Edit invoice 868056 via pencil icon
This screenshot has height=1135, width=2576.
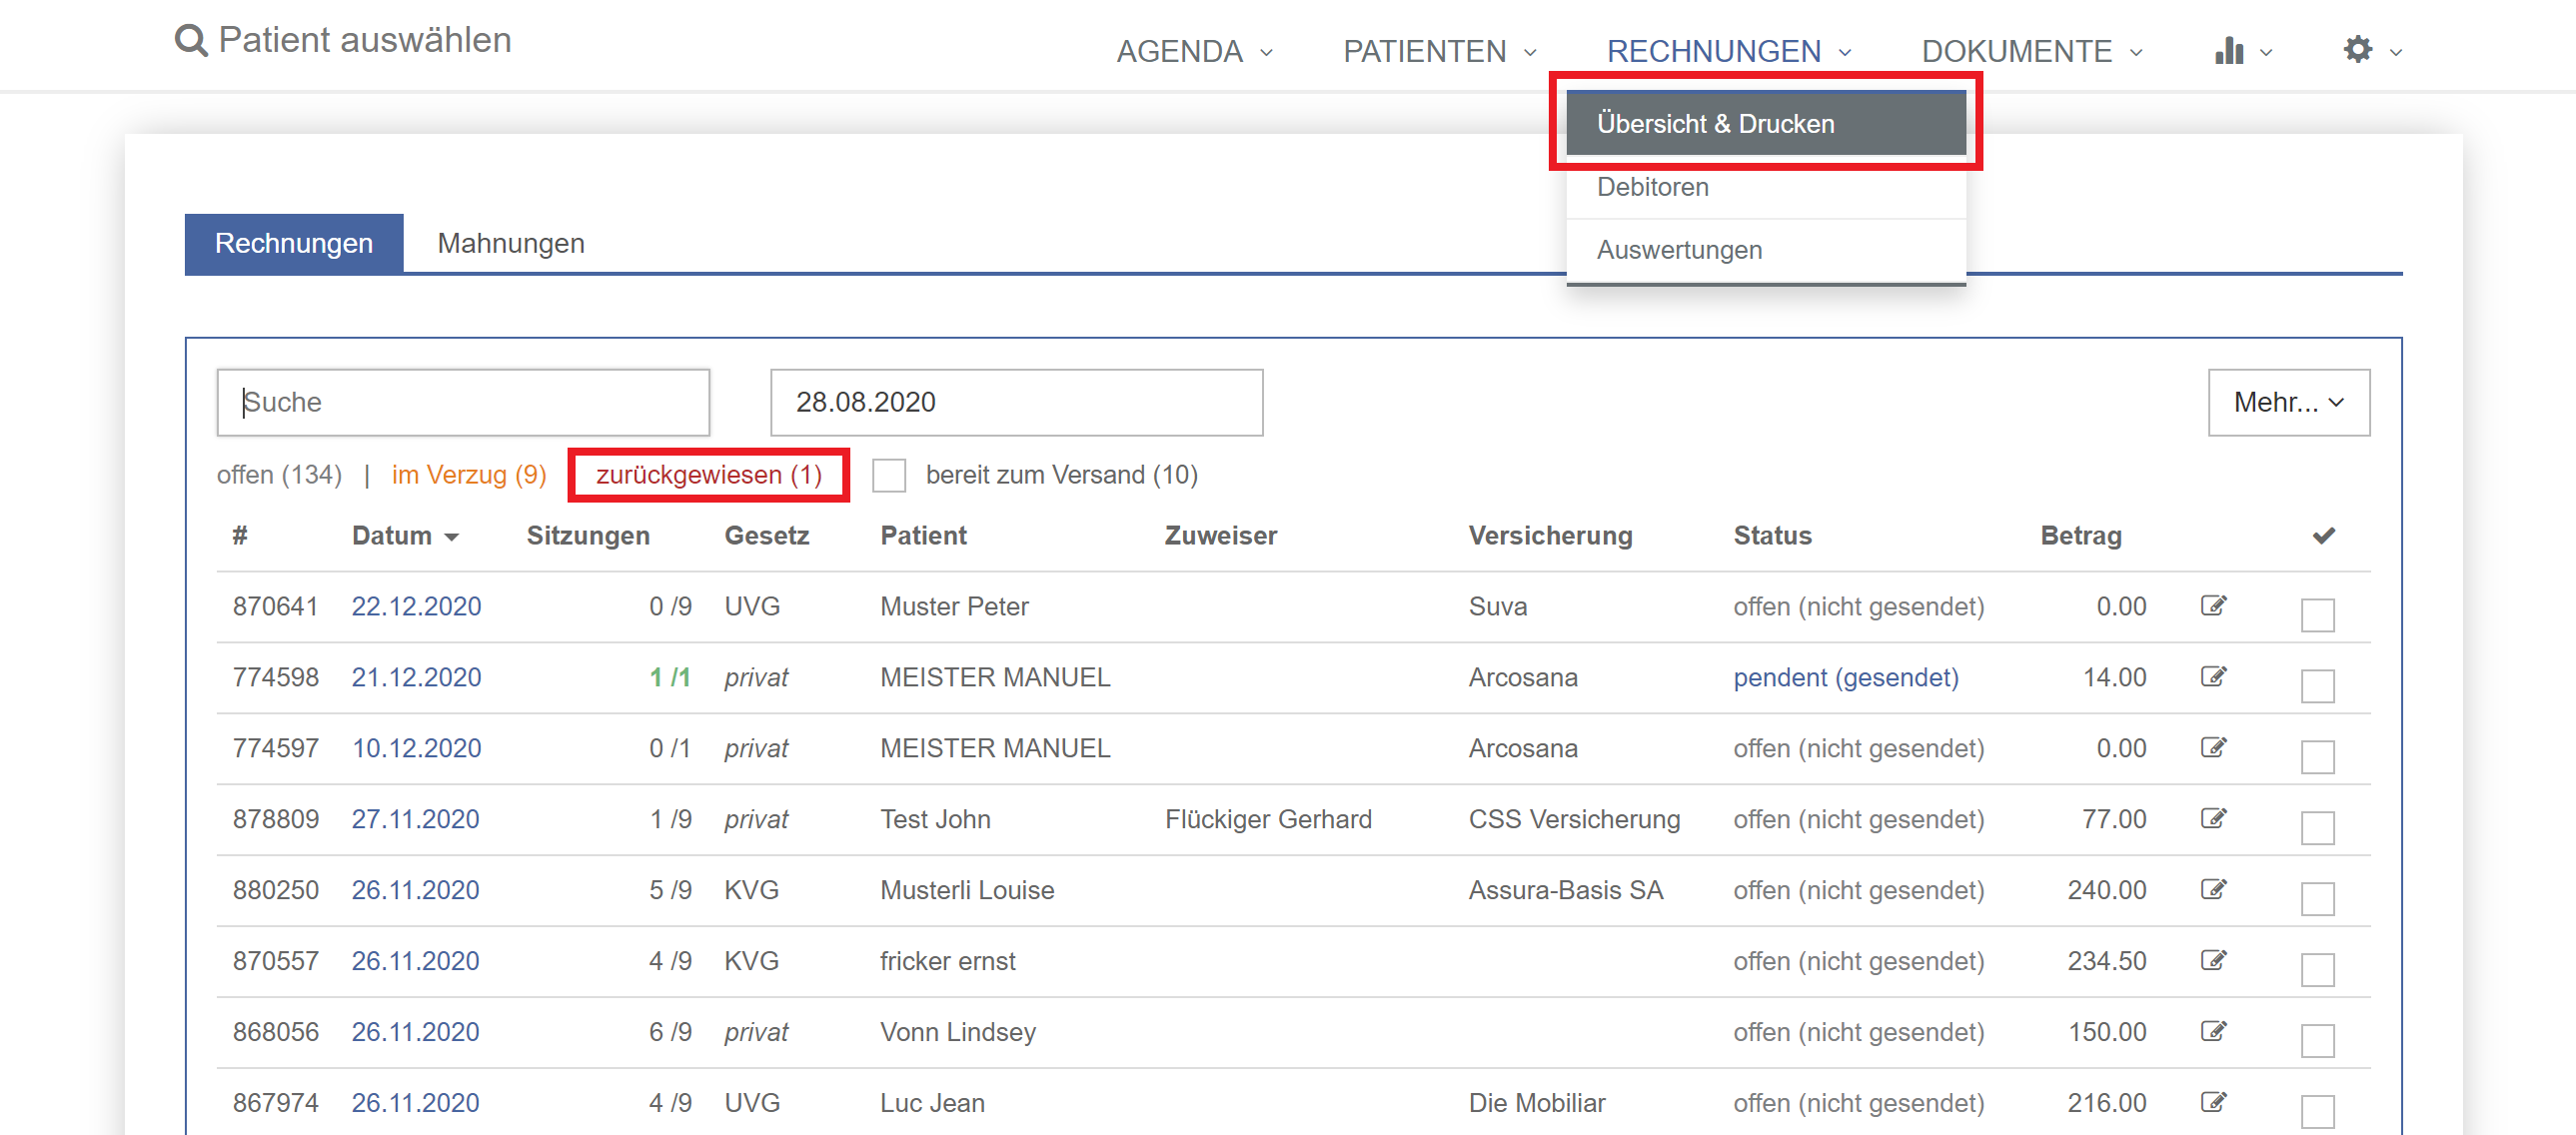(2213, 1032)
